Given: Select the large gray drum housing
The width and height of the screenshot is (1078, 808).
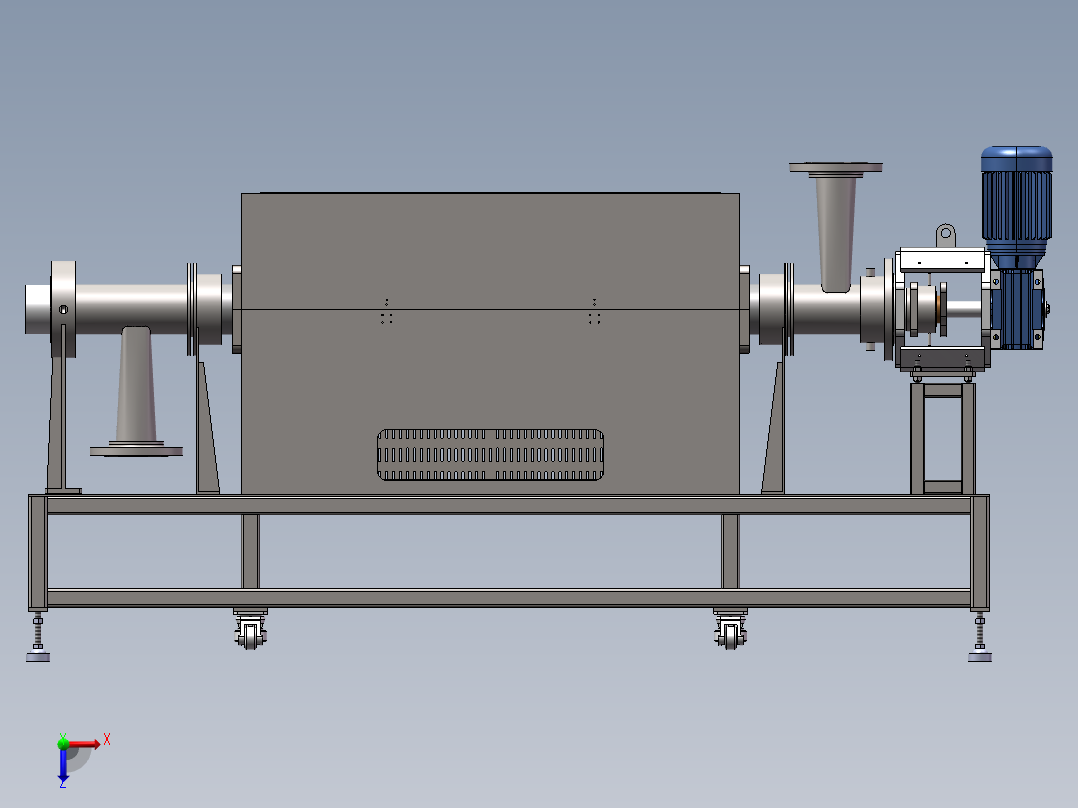Looking at the screenshot, I should (490, 343).
